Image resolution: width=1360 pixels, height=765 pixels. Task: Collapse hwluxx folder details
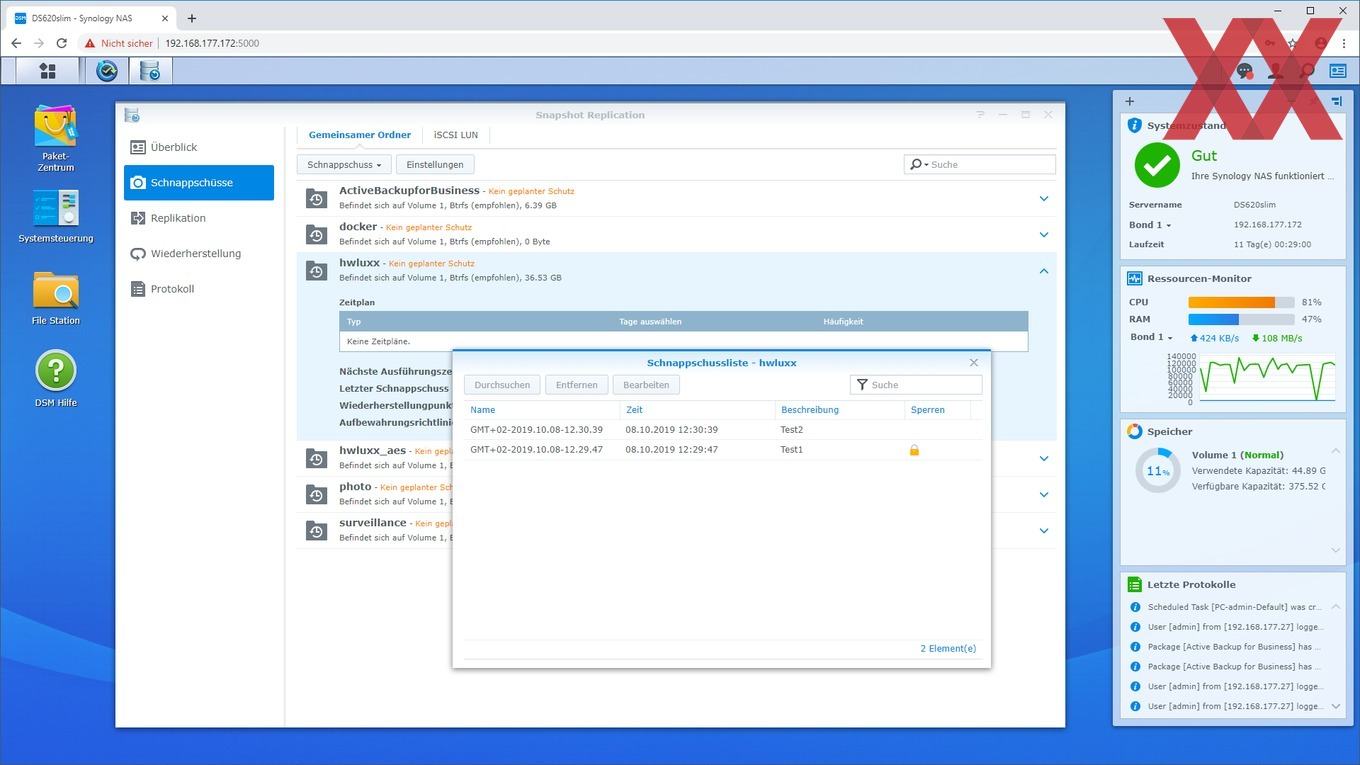1043,270
